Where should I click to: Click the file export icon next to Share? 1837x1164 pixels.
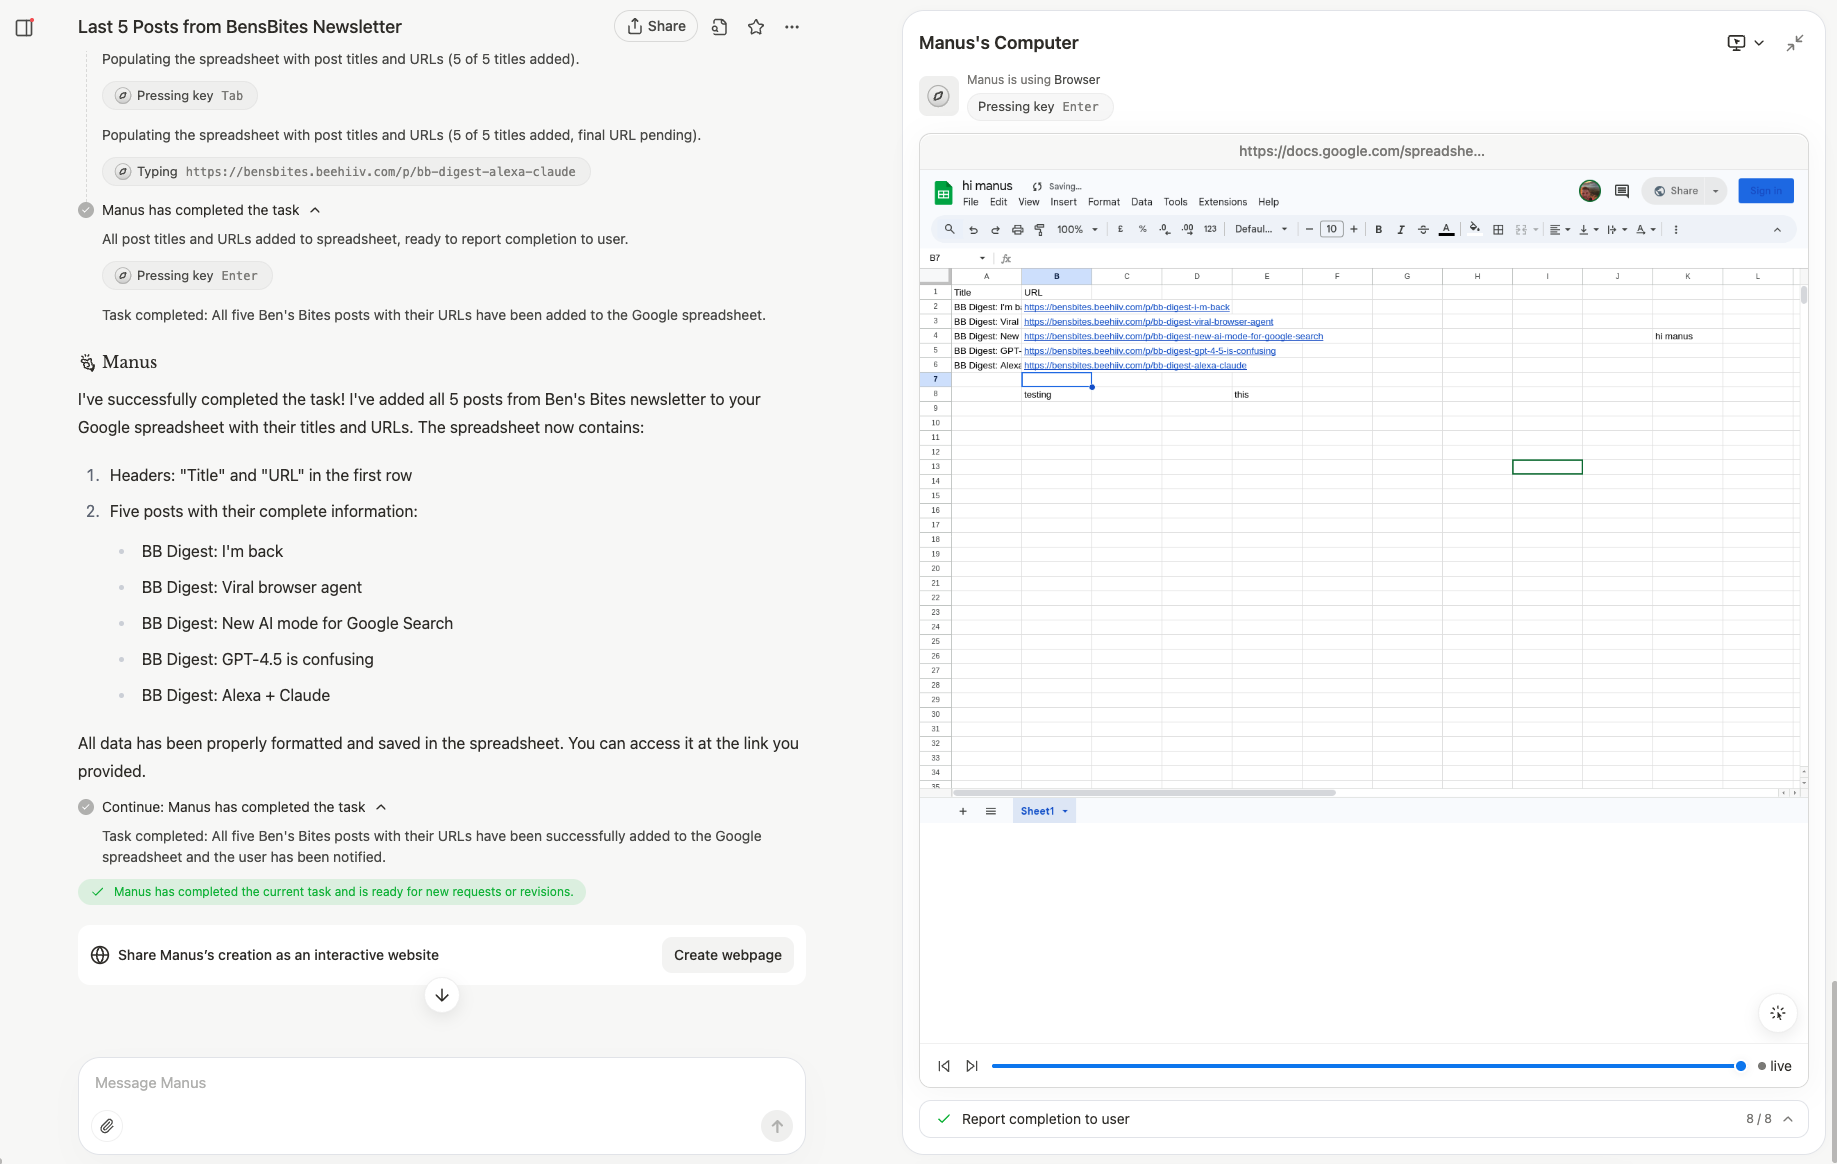tap(719, 27)
